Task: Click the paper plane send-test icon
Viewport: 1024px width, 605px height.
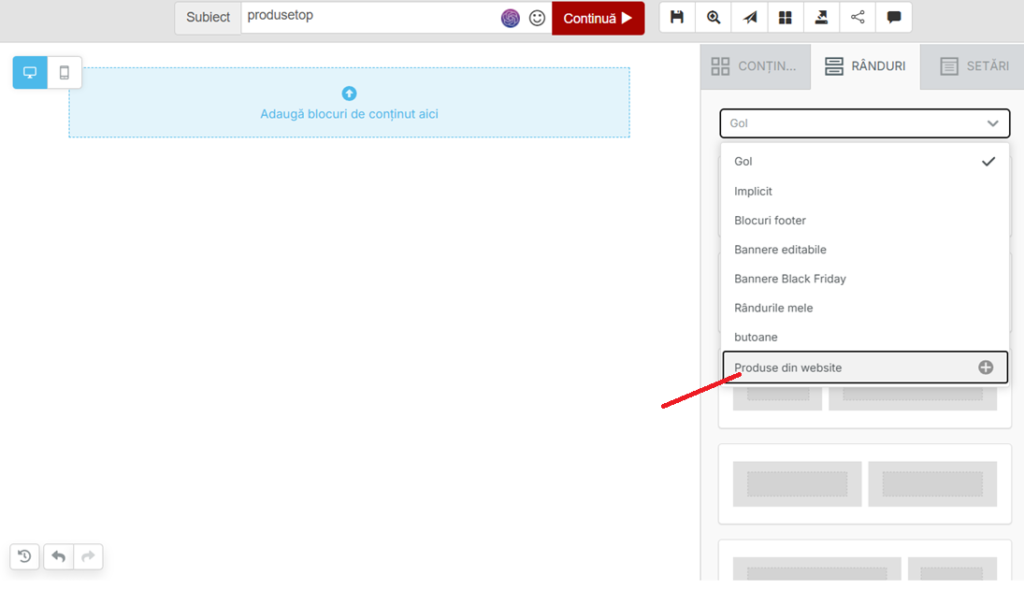Action: click(749, 17)
